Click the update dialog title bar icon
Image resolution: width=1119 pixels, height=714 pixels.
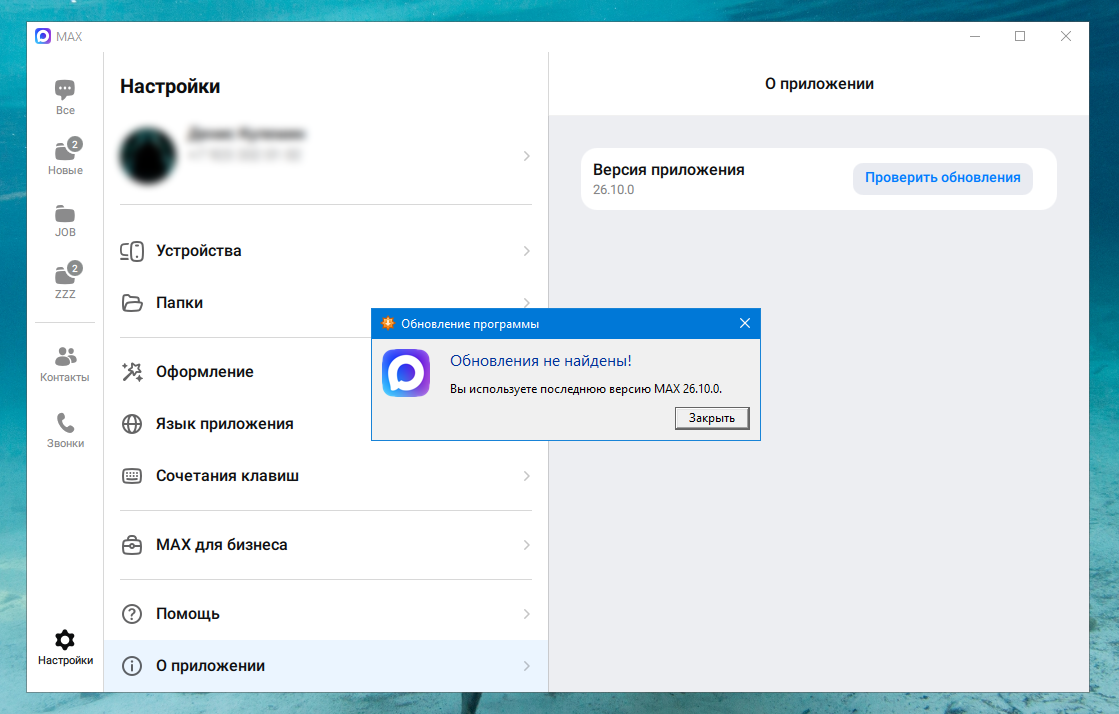388,323
